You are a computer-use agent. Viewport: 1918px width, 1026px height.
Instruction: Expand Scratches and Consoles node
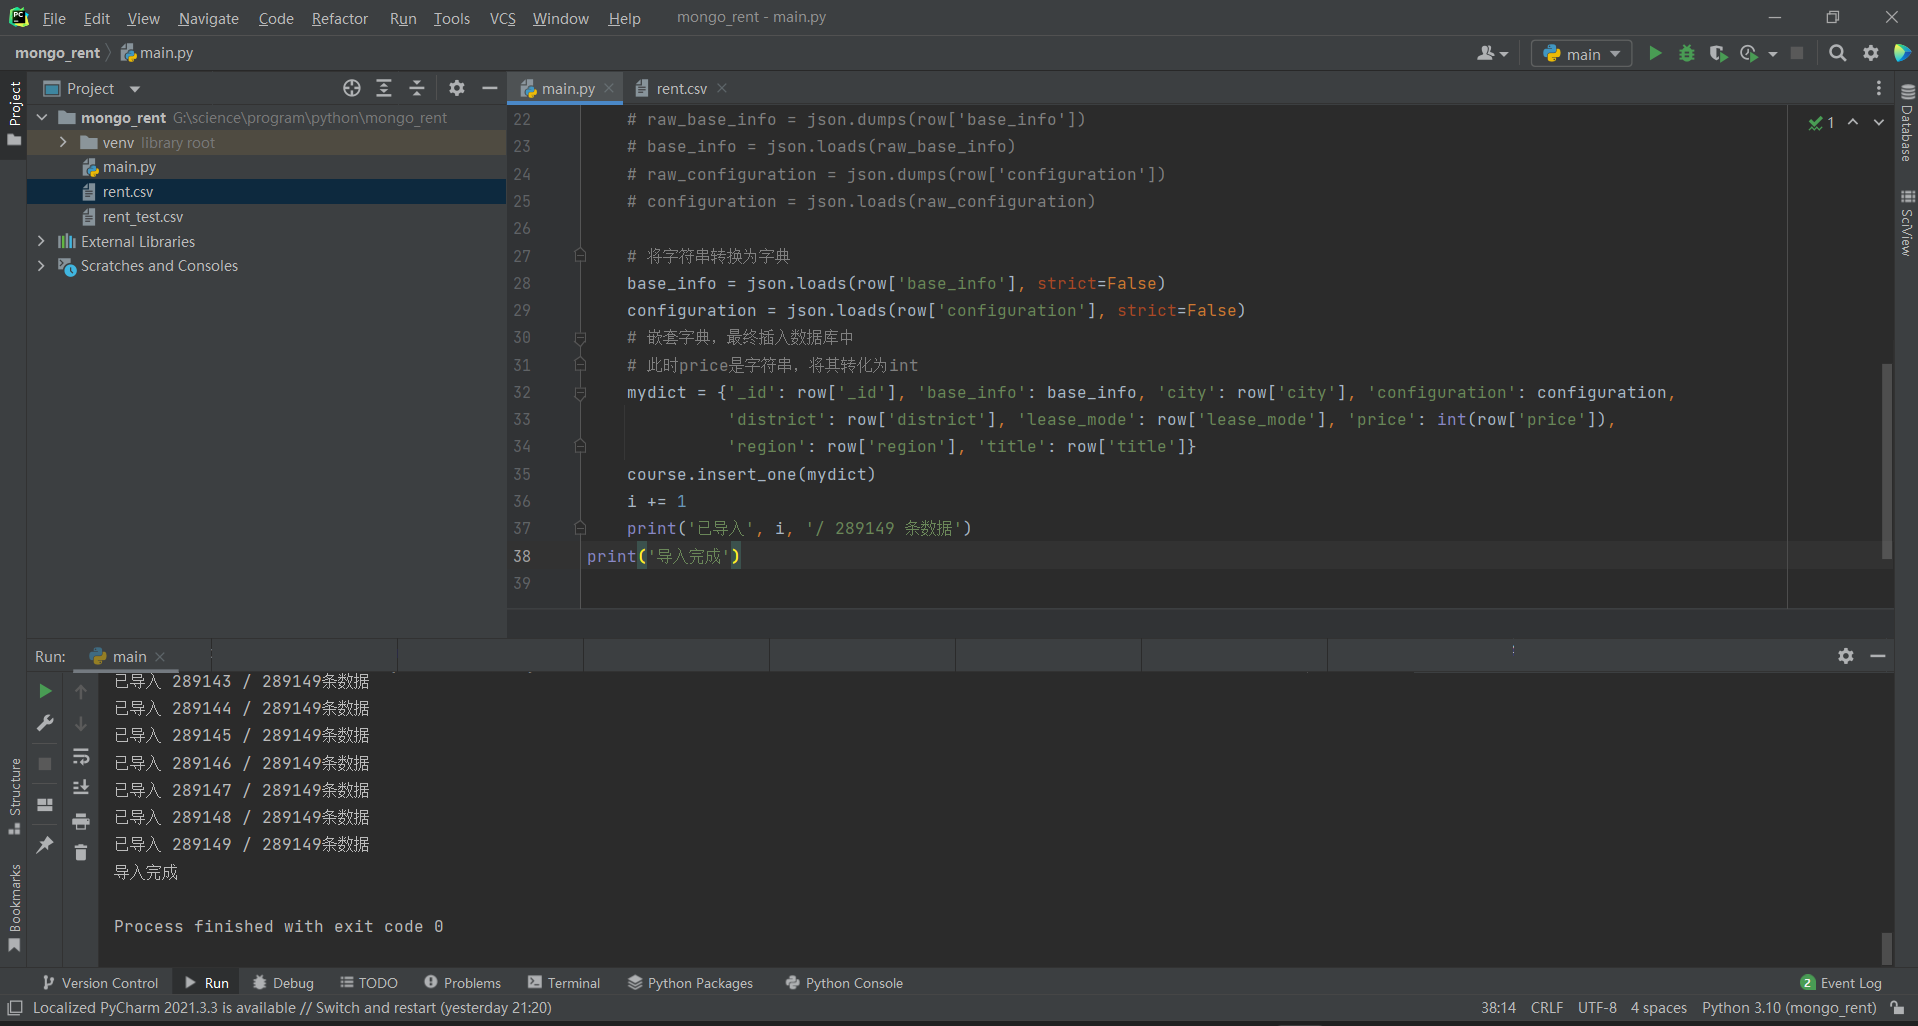point(41,266)
